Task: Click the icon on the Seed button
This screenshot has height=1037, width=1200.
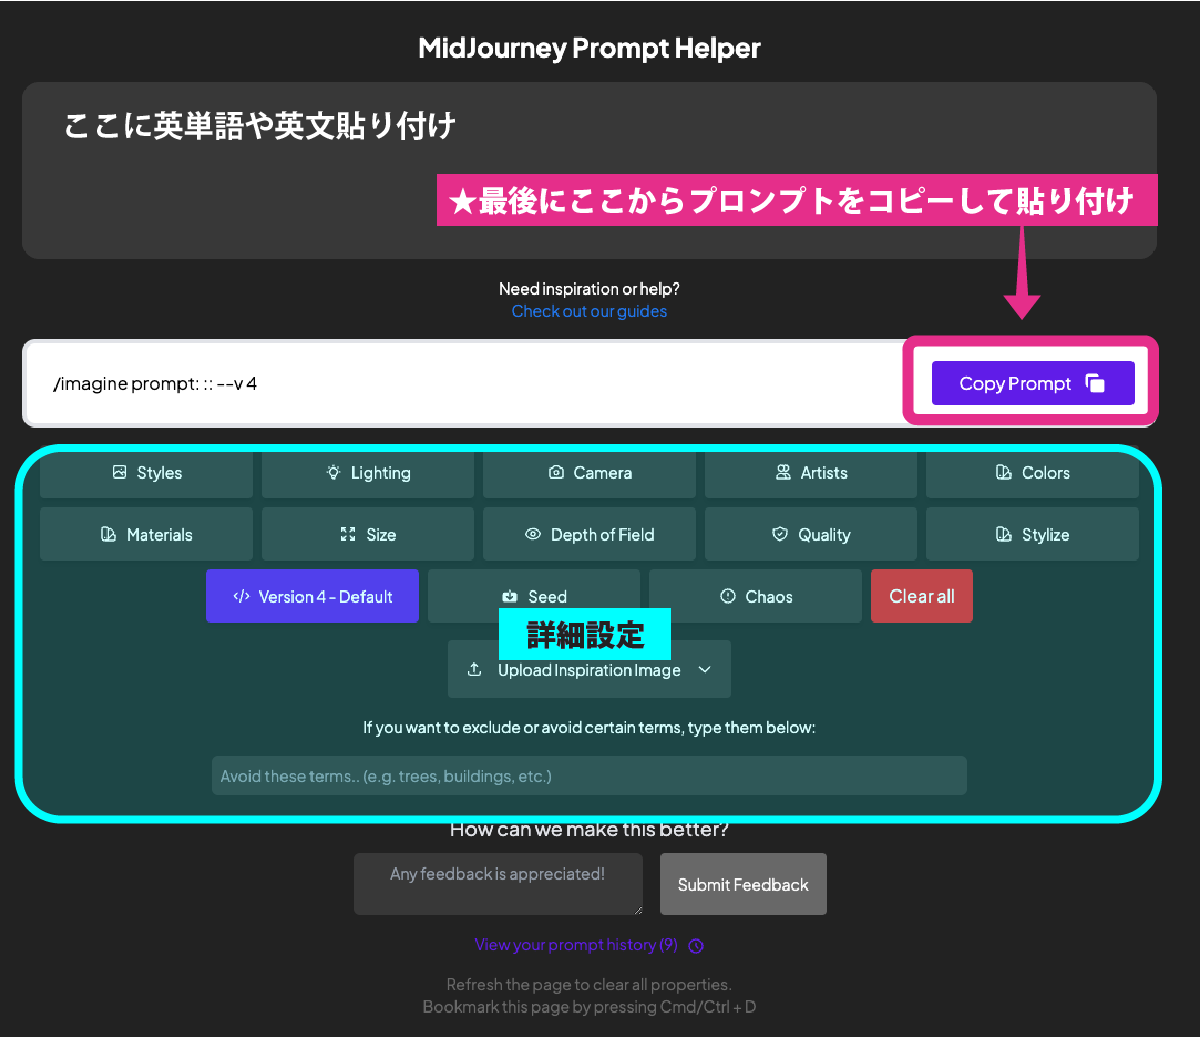Action: point(510,596)
